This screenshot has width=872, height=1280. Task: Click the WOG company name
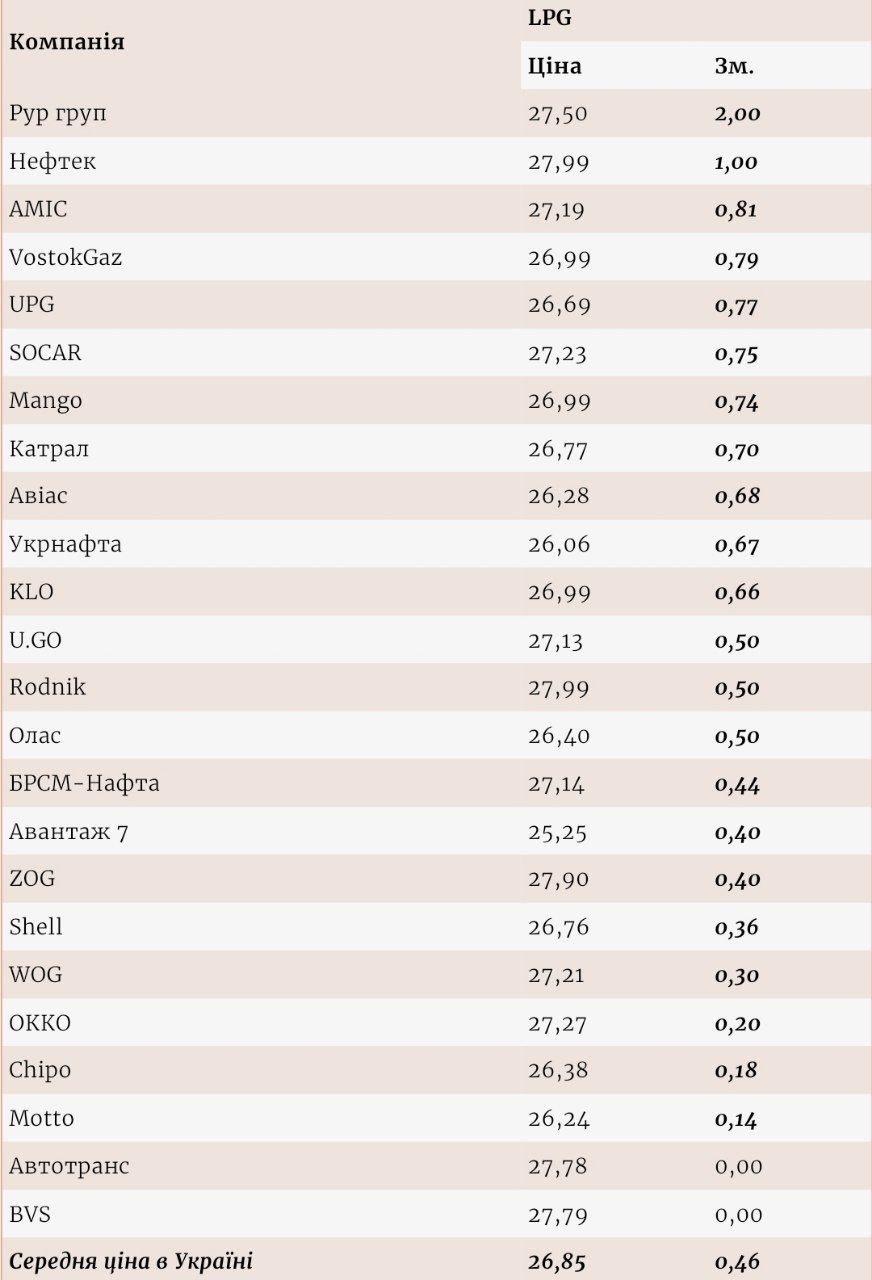[x=36, y=975]
